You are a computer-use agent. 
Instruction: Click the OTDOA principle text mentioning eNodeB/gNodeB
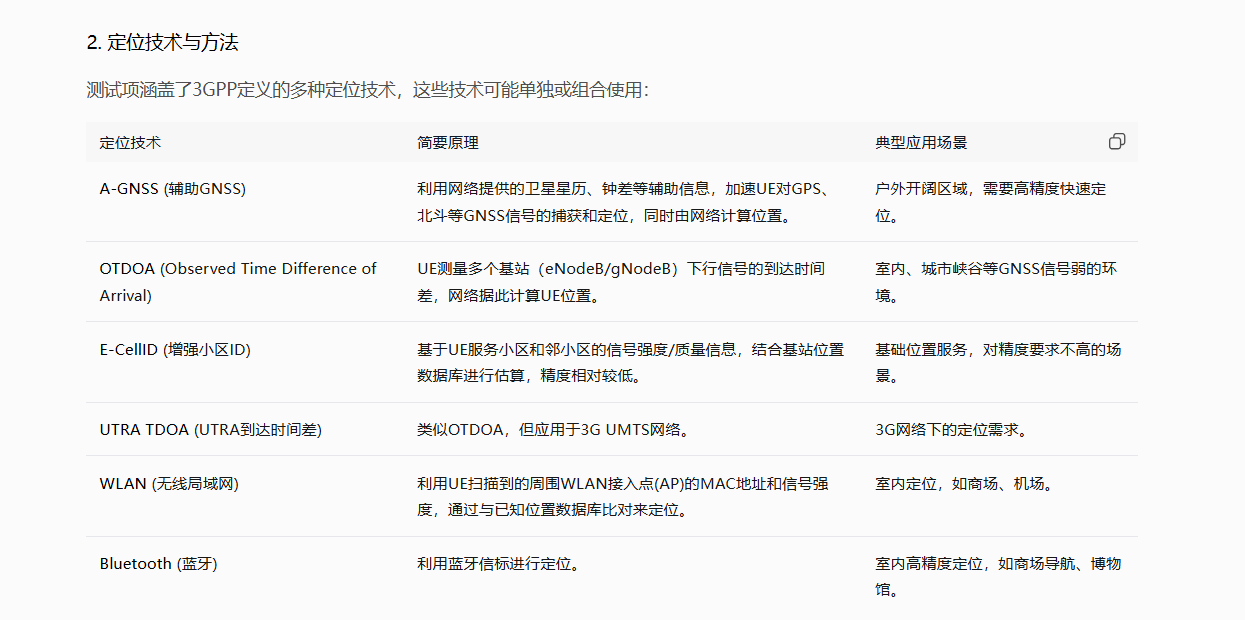pos(620,282)
